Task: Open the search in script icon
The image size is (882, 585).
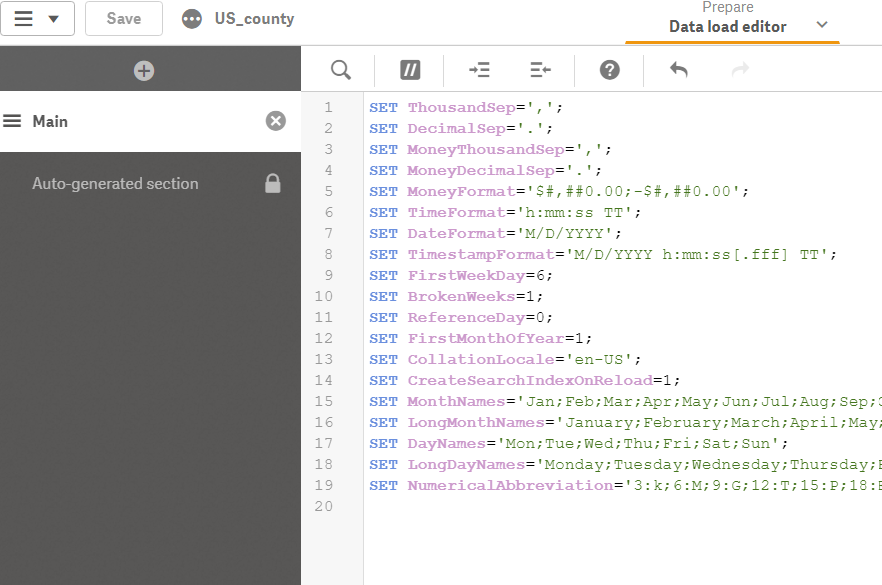Action: click(341, 70)
